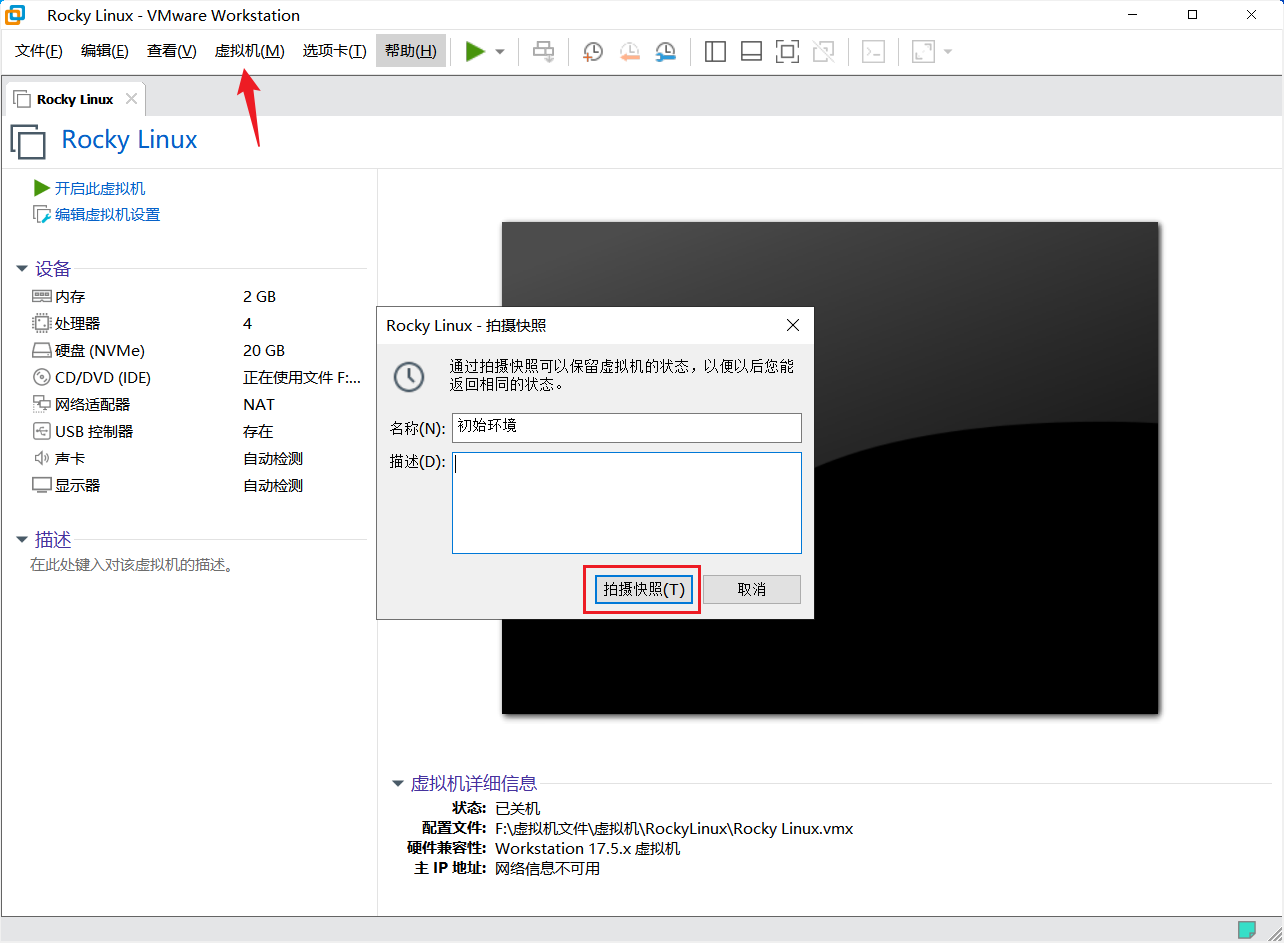Viewport: 1284px width, 943px height.
Task: Click the 取消 button in the dialog
Action: [x=751, y=589]
